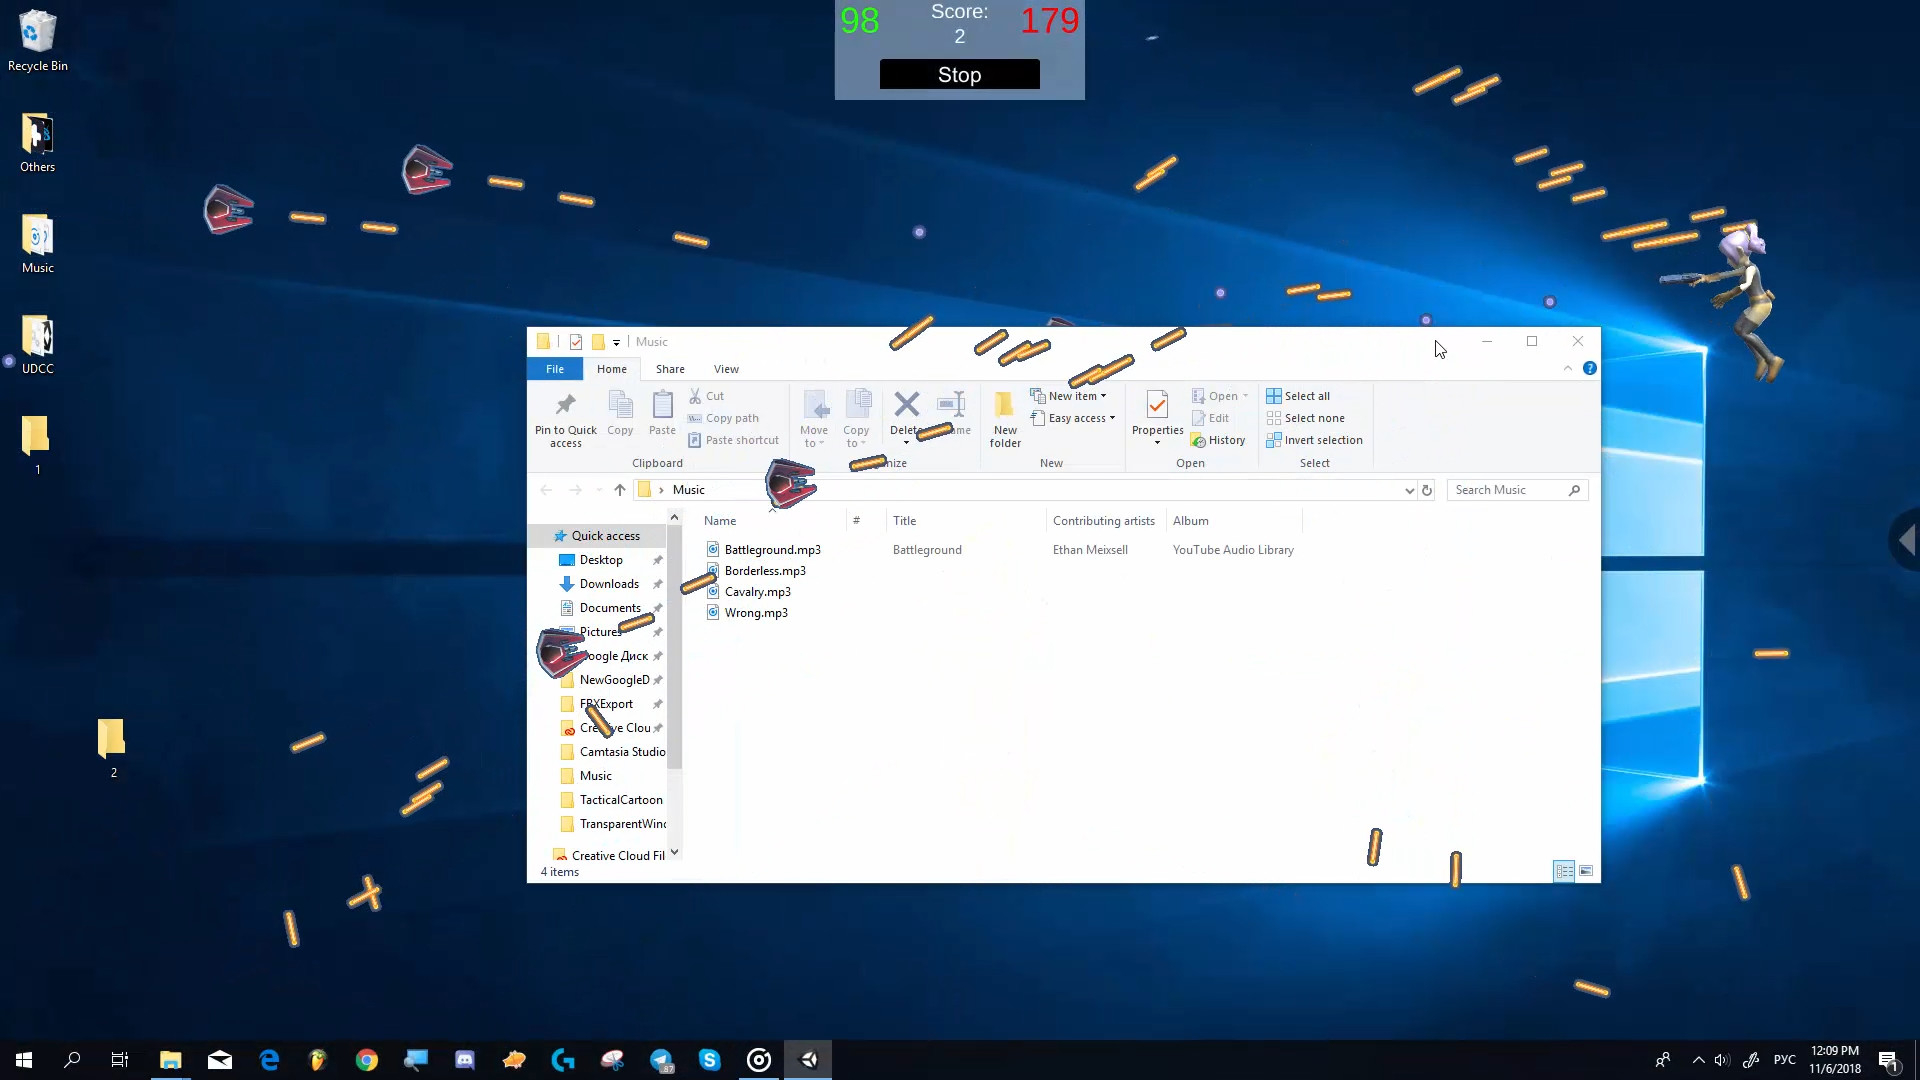The height and width of the screenshot is (1080, 1920).
Task: Open the Battleground.mp3 file
Action: [x=771, y=549]
